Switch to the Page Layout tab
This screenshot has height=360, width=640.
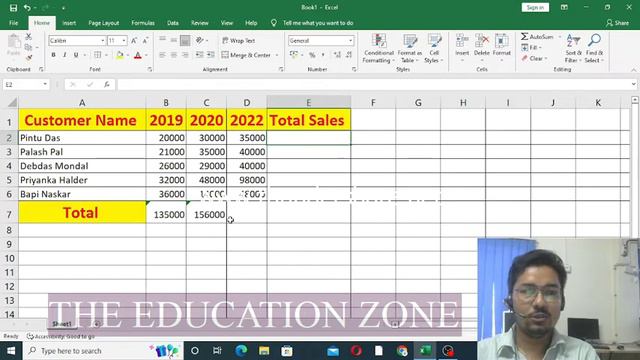pos(104,23)
